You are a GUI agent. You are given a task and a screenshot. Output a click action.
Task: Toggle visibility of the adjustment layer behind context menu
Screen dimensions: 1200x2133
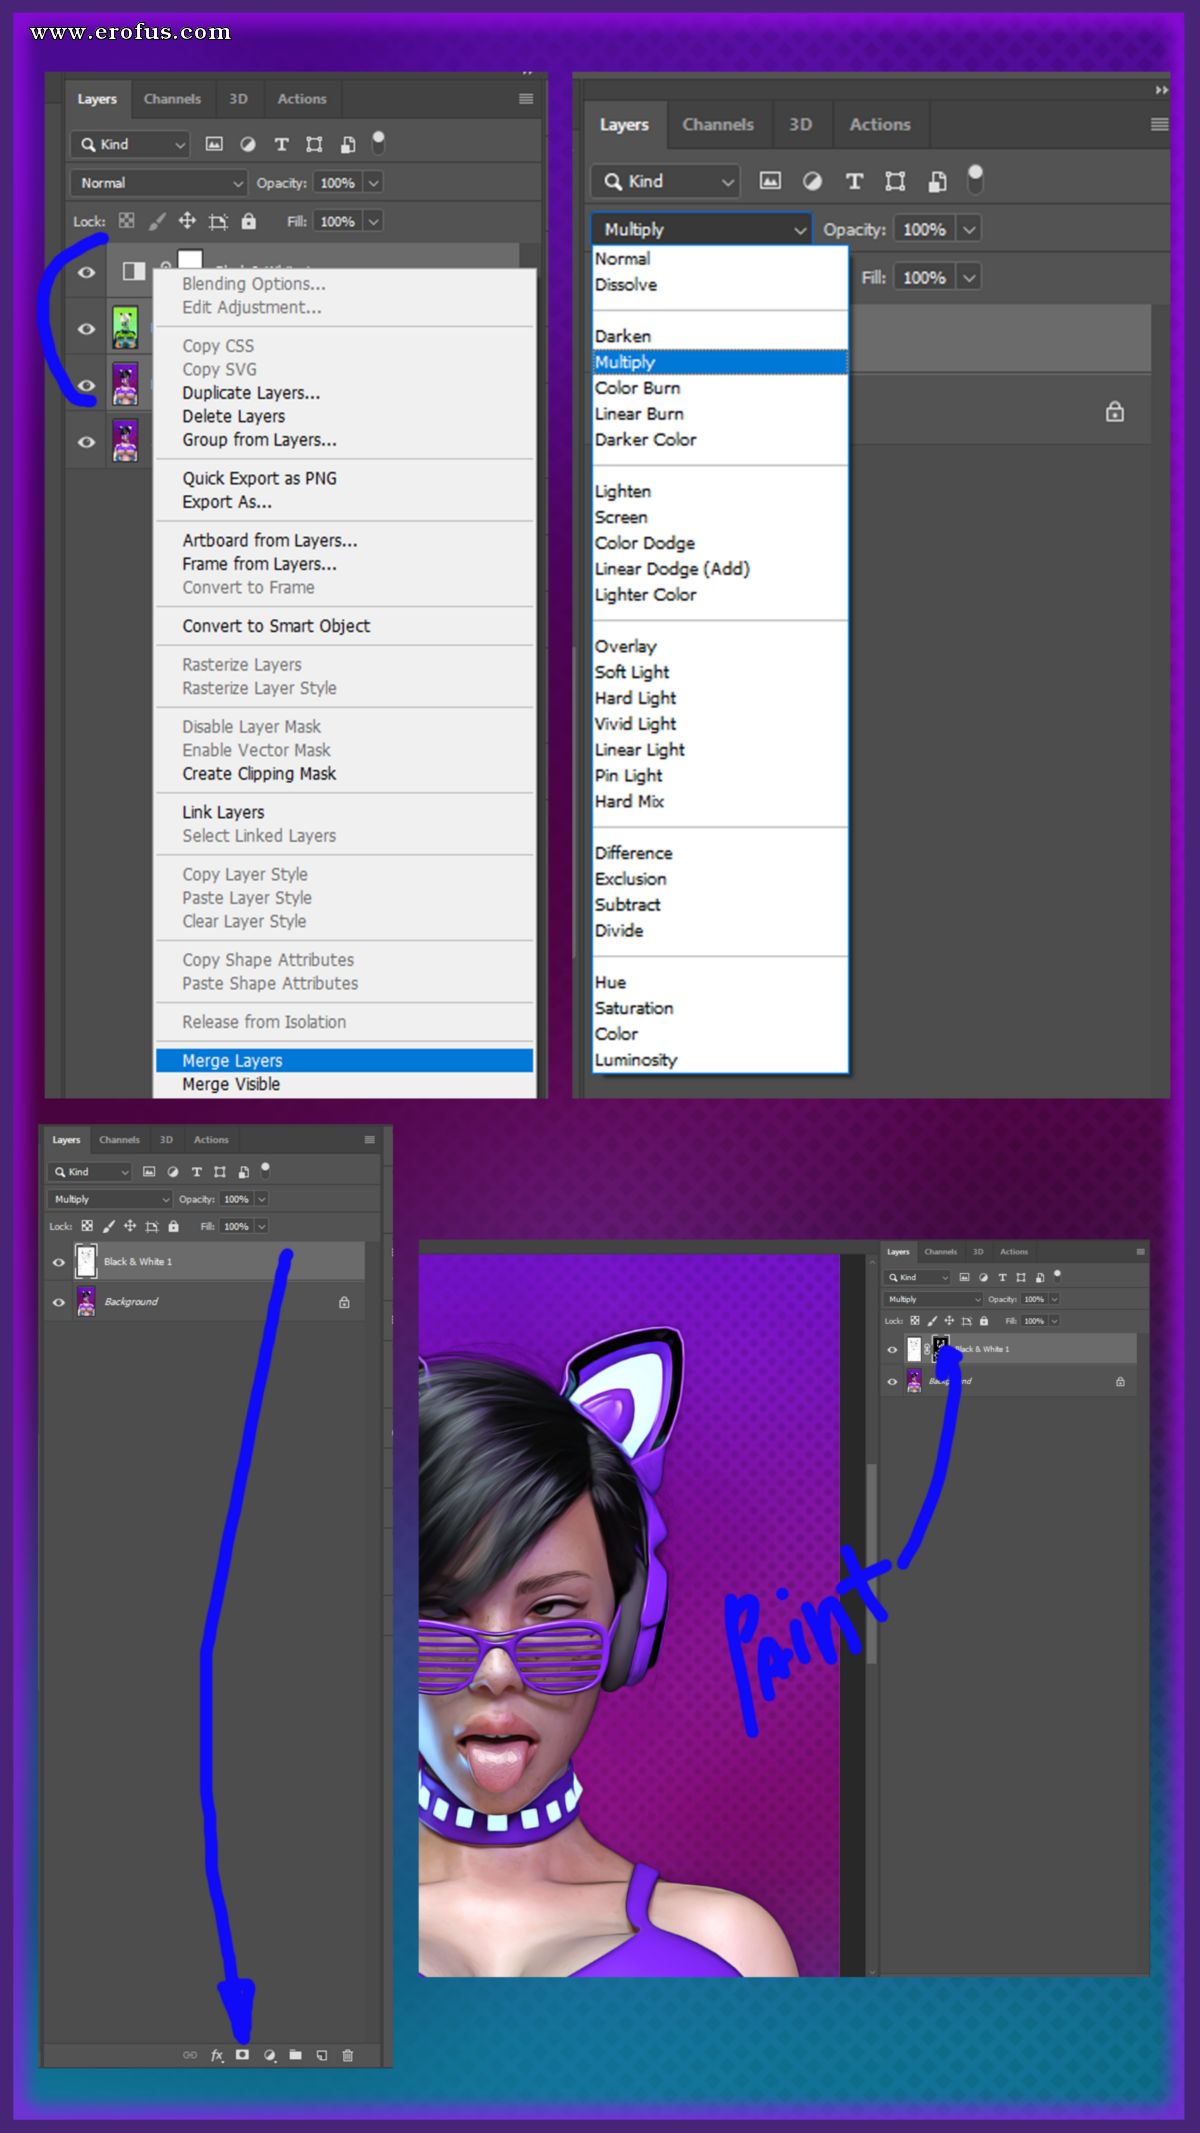click(x=87, y=272)
